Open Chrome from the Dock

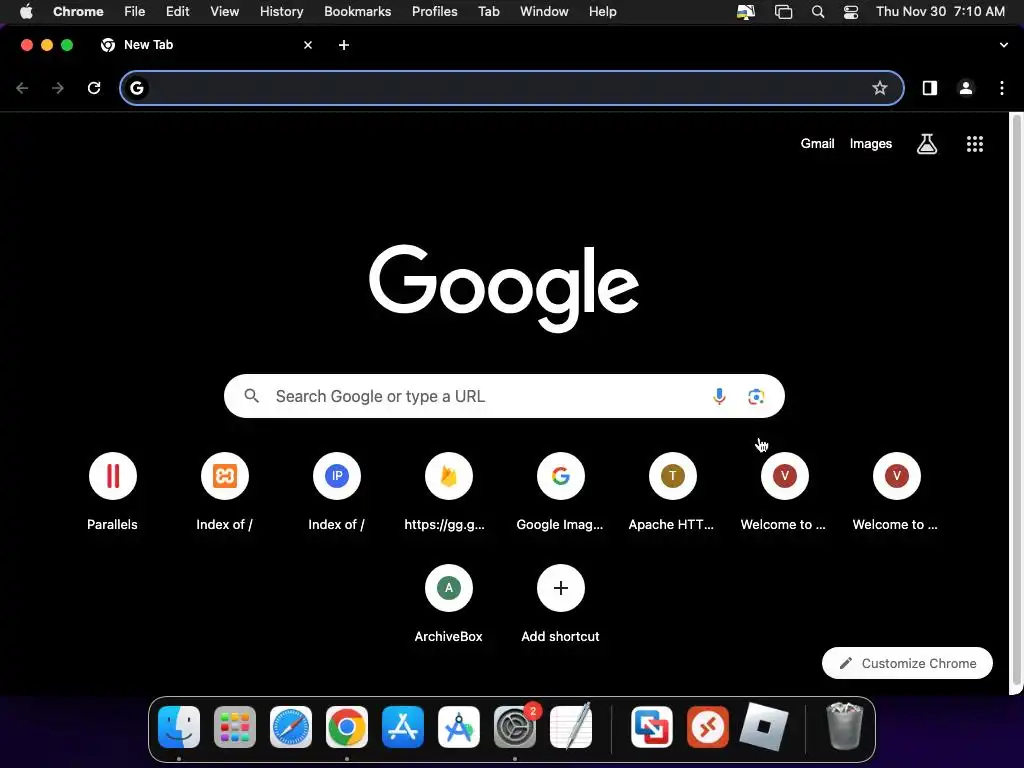tap(347, 727)
